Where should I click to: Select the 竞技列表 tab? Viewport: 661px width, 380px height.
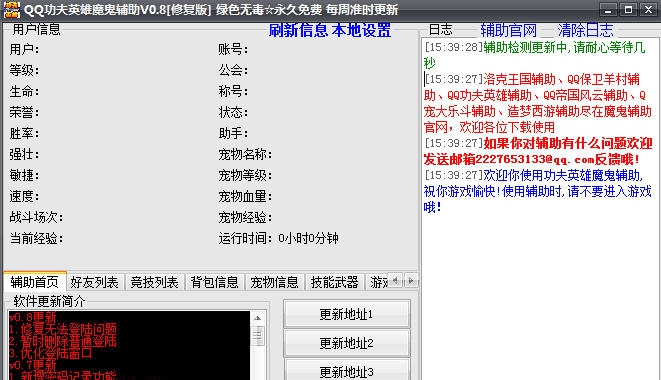click(154, 282)
